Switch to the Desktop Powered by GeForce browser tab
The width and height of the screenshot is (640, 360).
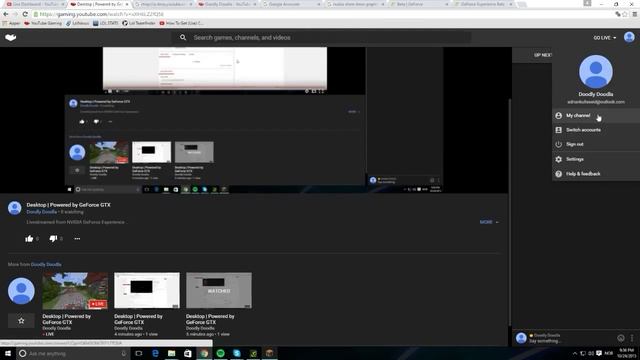click(99, 4)
